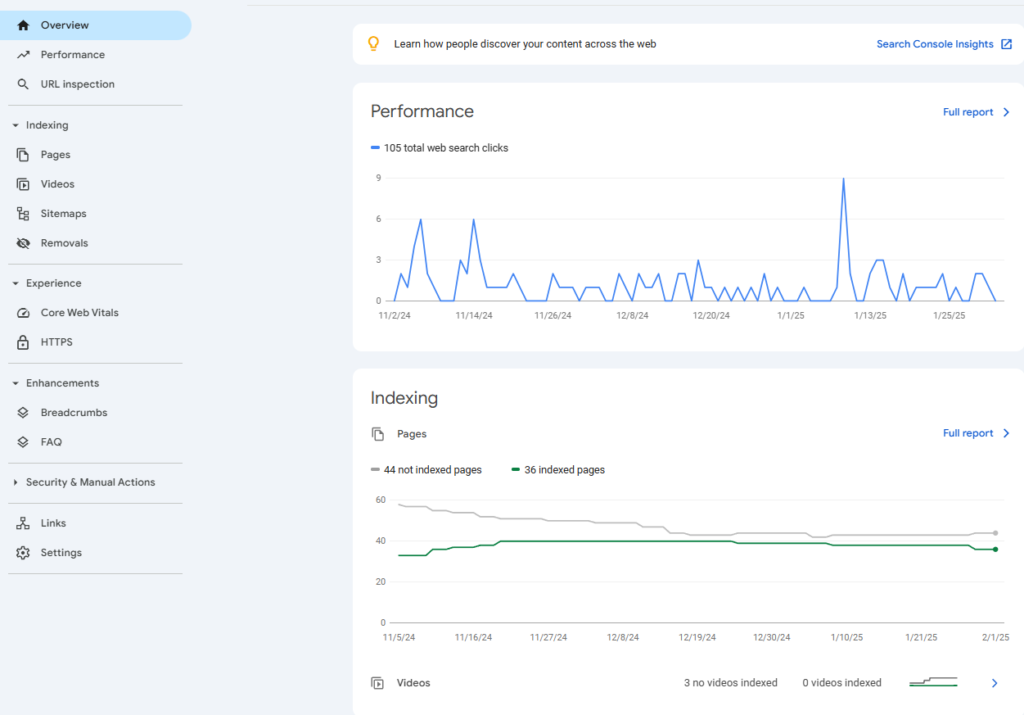Click the Overview home icon

tap(23, 25)
